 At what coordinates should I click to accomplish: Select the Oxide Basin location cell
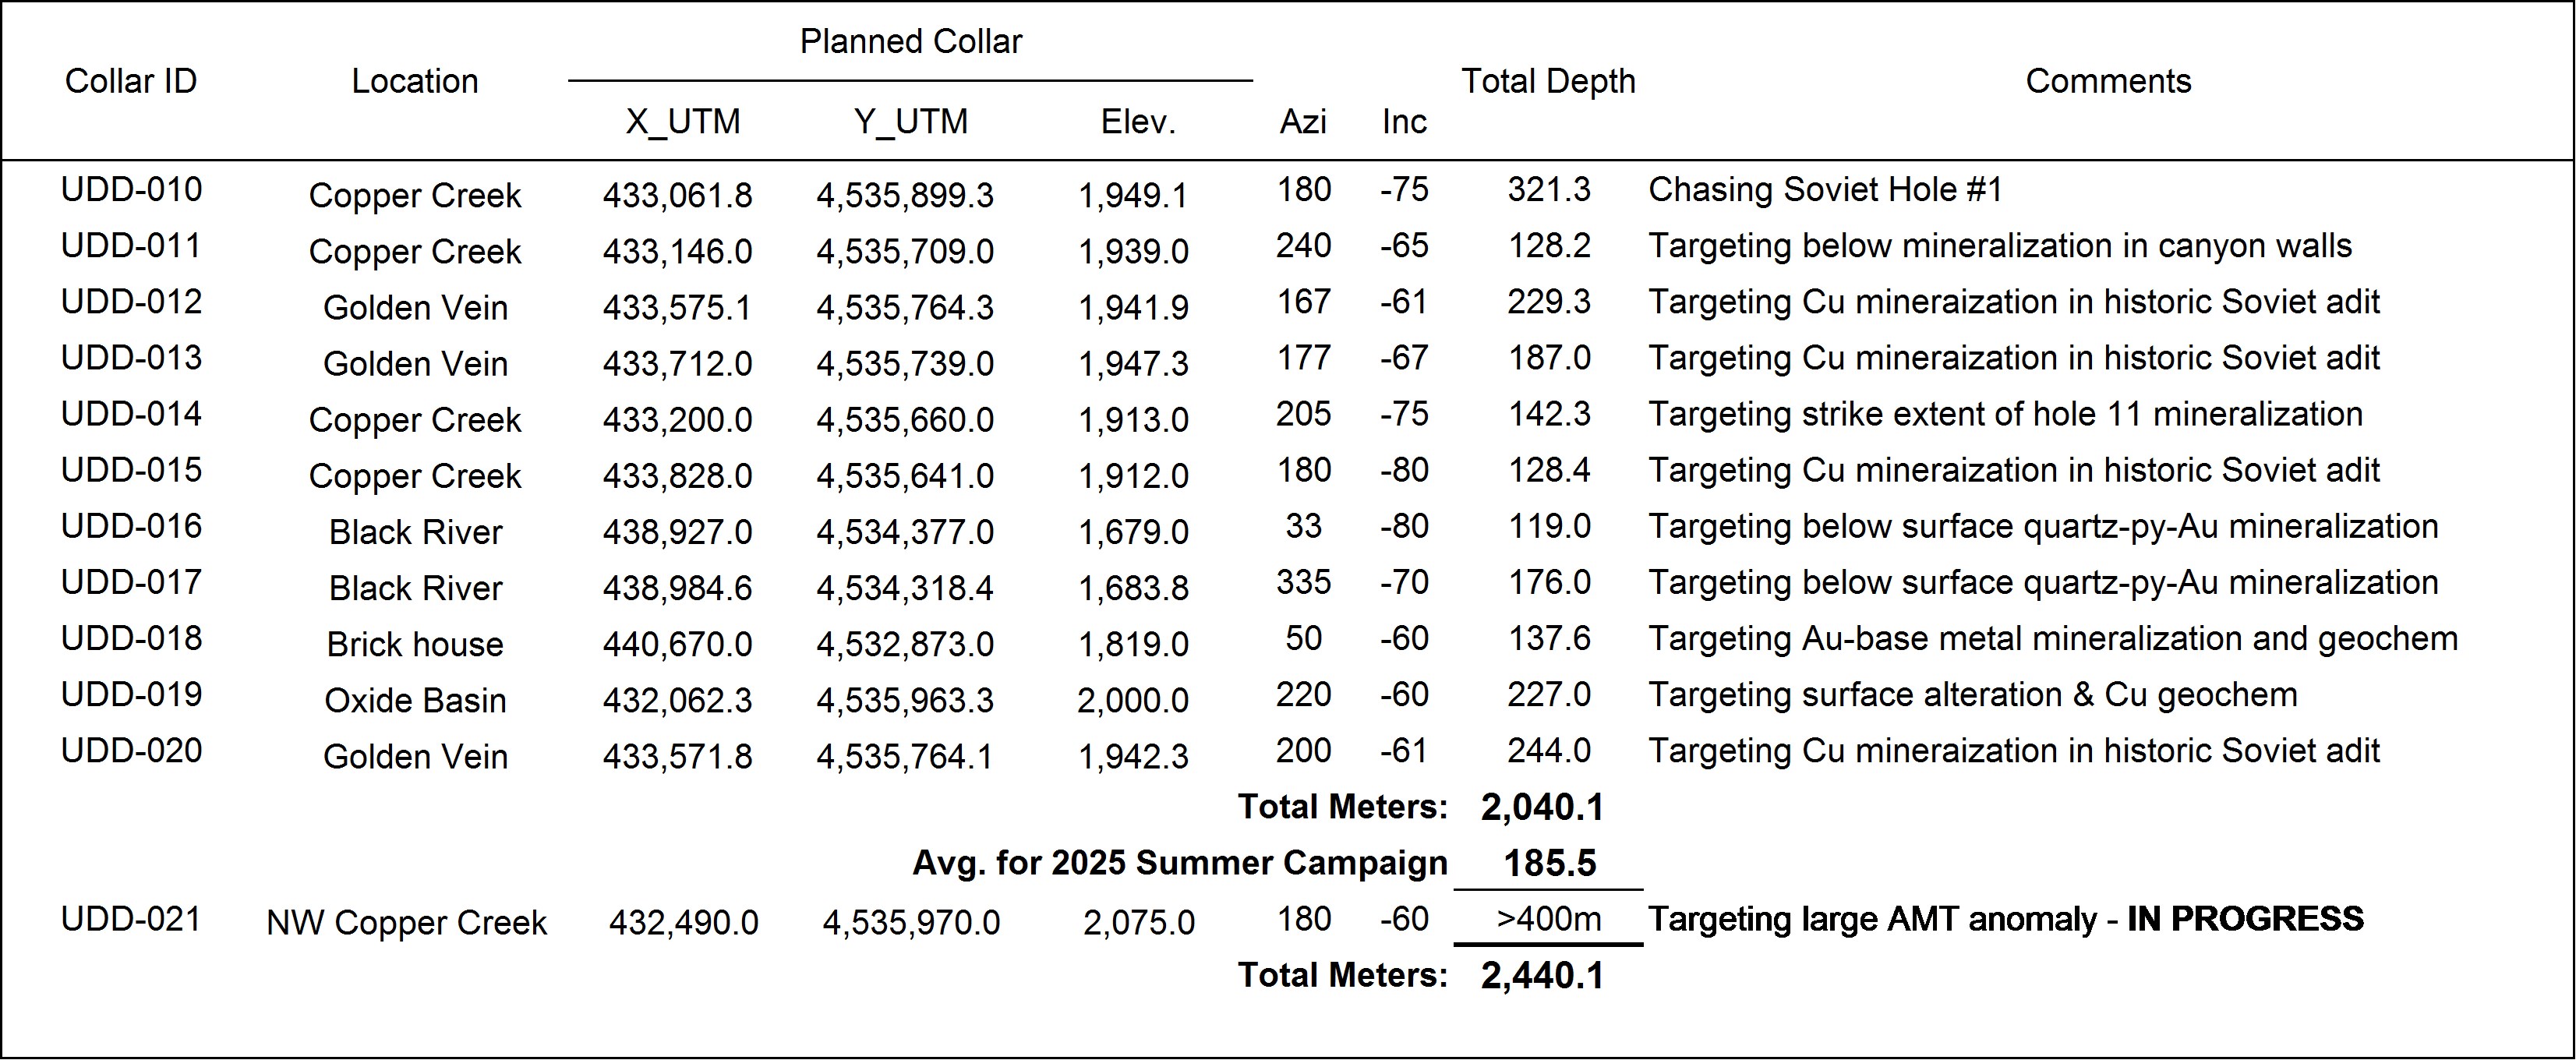pyautogui.click(x=415, y=701)
